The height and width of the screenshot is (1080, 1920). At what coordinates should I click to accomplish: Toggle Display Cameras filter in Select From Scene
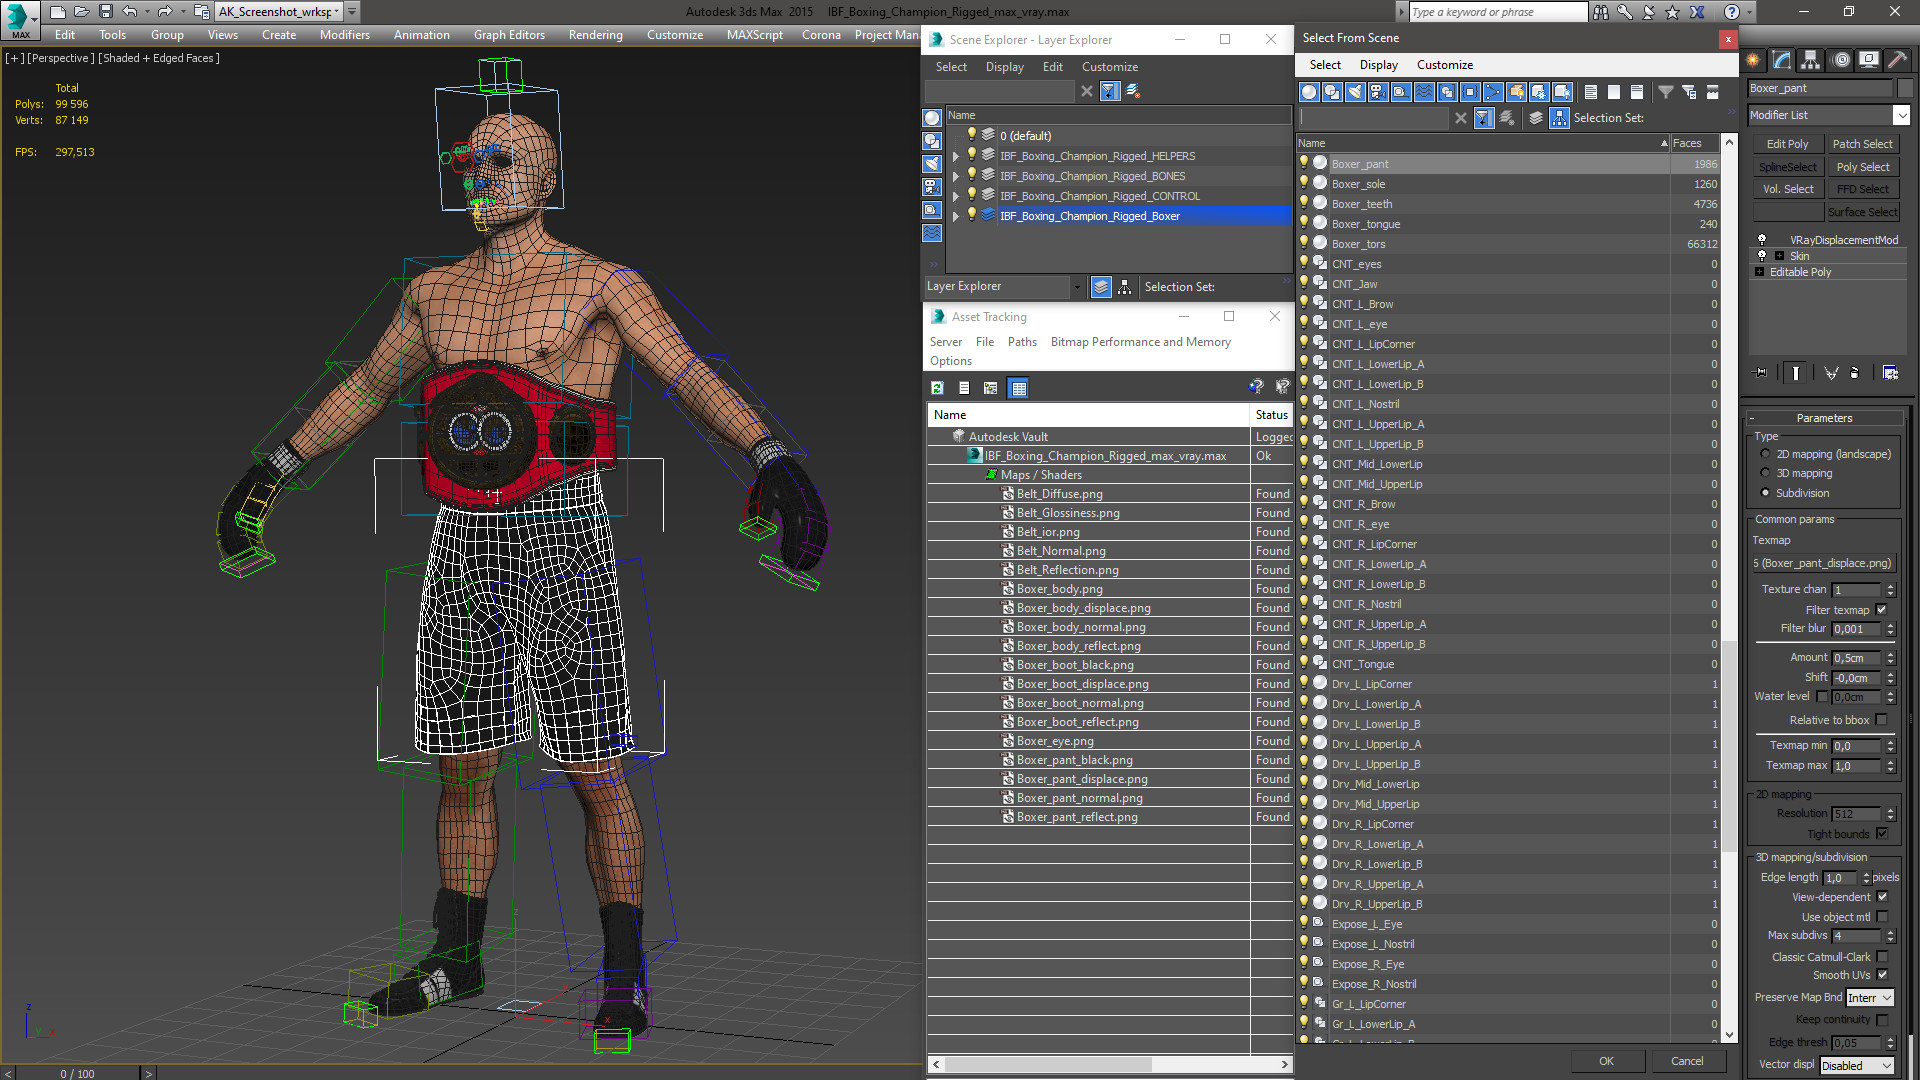tap(1378, 92)
